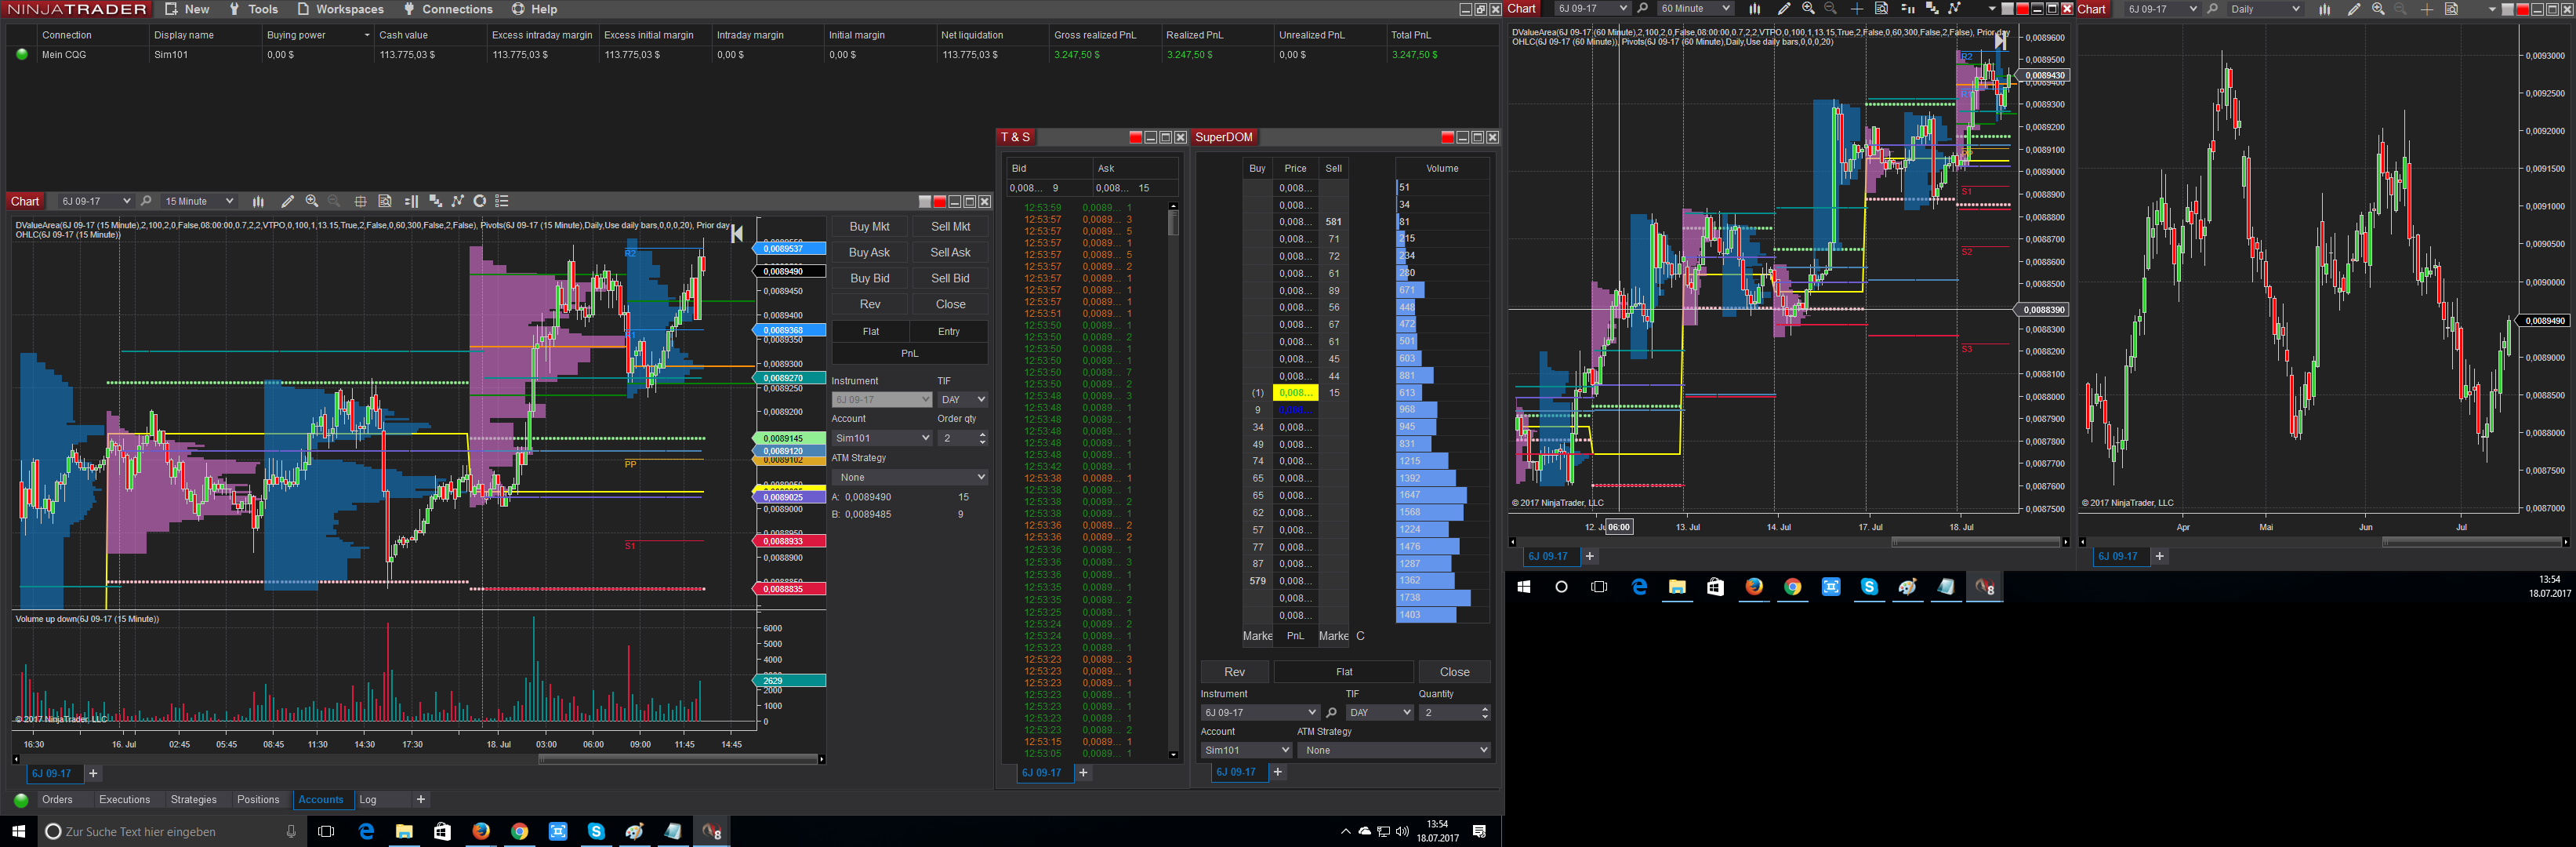Jump to latest bar in 15 Minute chart

737,234
